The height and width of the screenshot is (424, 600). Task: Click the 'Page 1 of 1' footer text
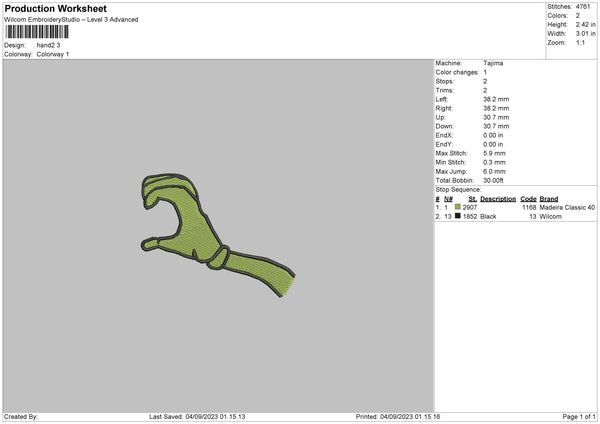coord(579,417)
